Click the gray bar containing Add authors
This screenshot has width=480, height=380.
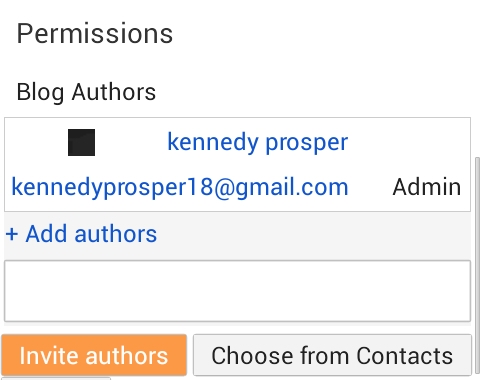237,236
